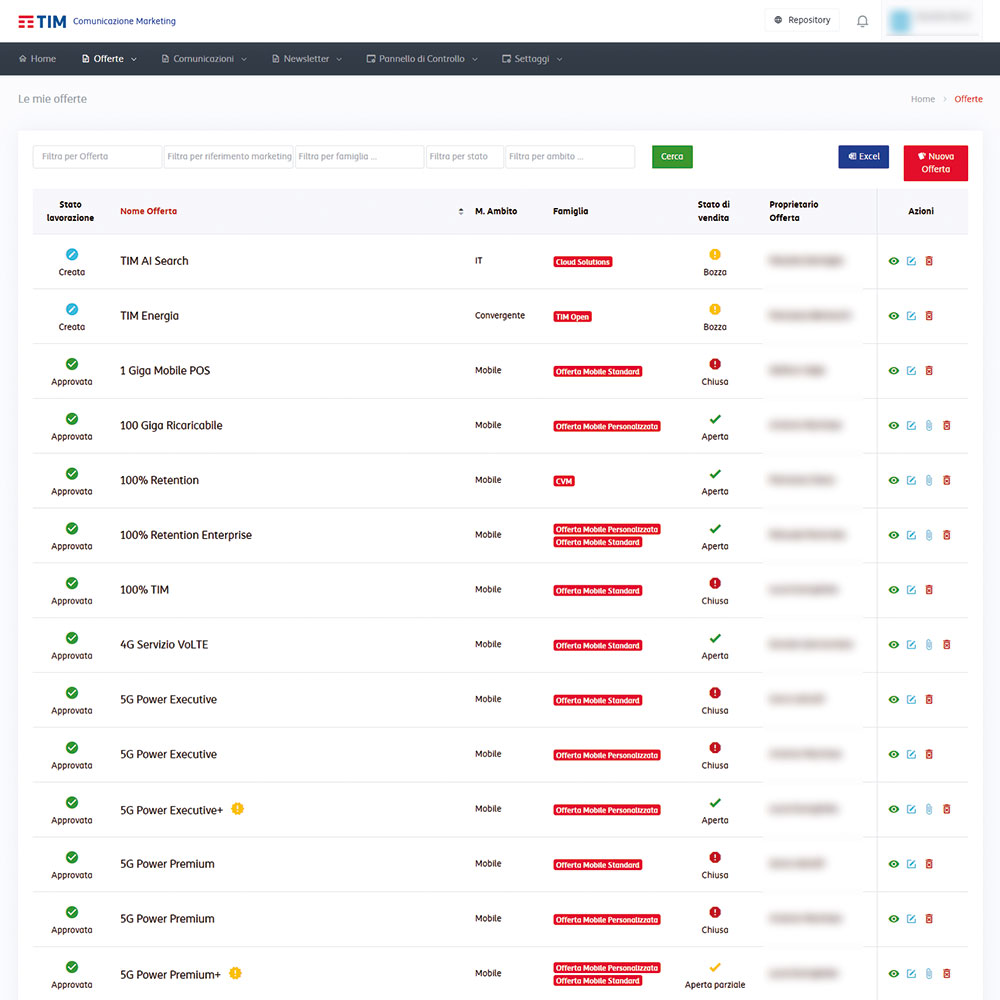Screen dimensions: 1000x1000
Task: Edit the TIM Energia offer
Action: [x=911, y=316]
